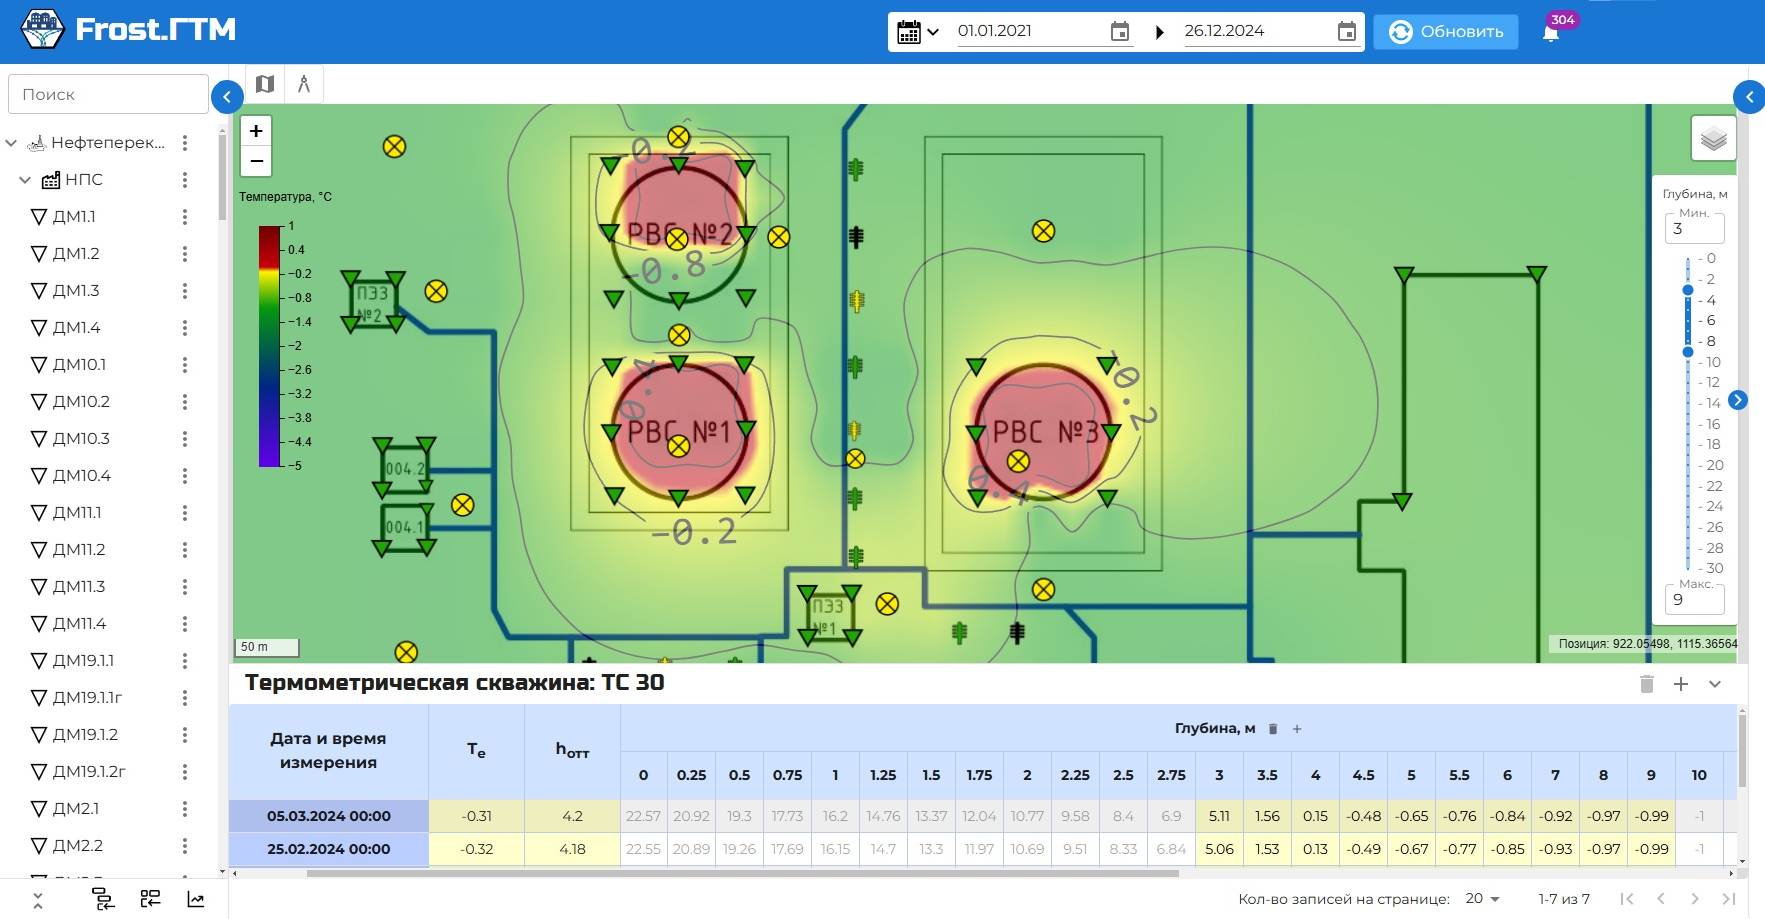
Task: Click the depth slider upper handle
Action: point(1688,290)
